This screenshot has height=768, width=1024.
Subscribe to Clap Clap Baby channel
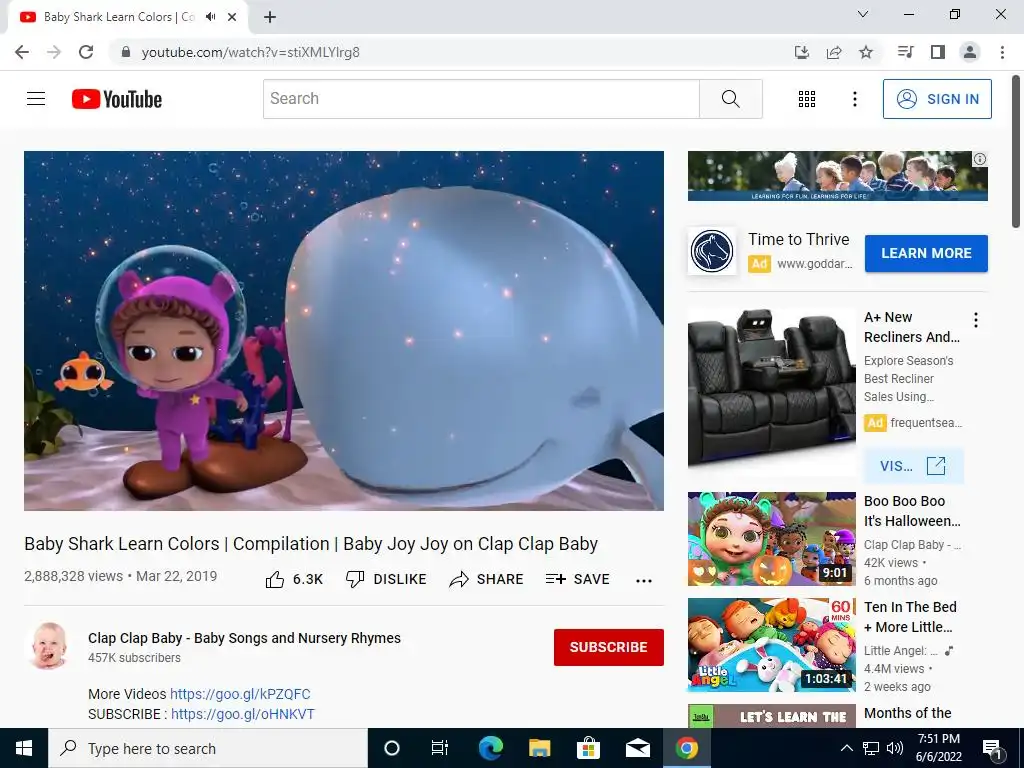point(609,647)
